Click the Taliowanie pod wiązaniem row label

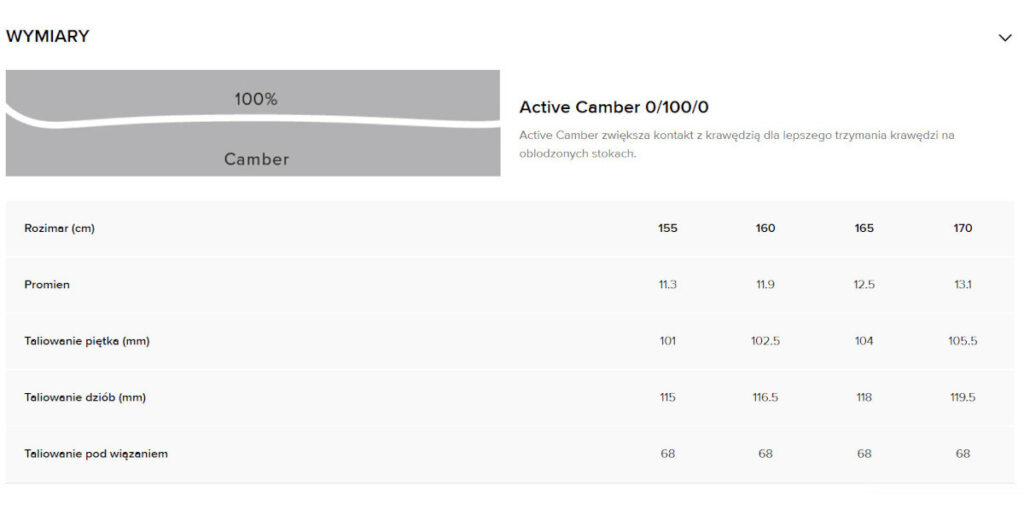point(96,454)
